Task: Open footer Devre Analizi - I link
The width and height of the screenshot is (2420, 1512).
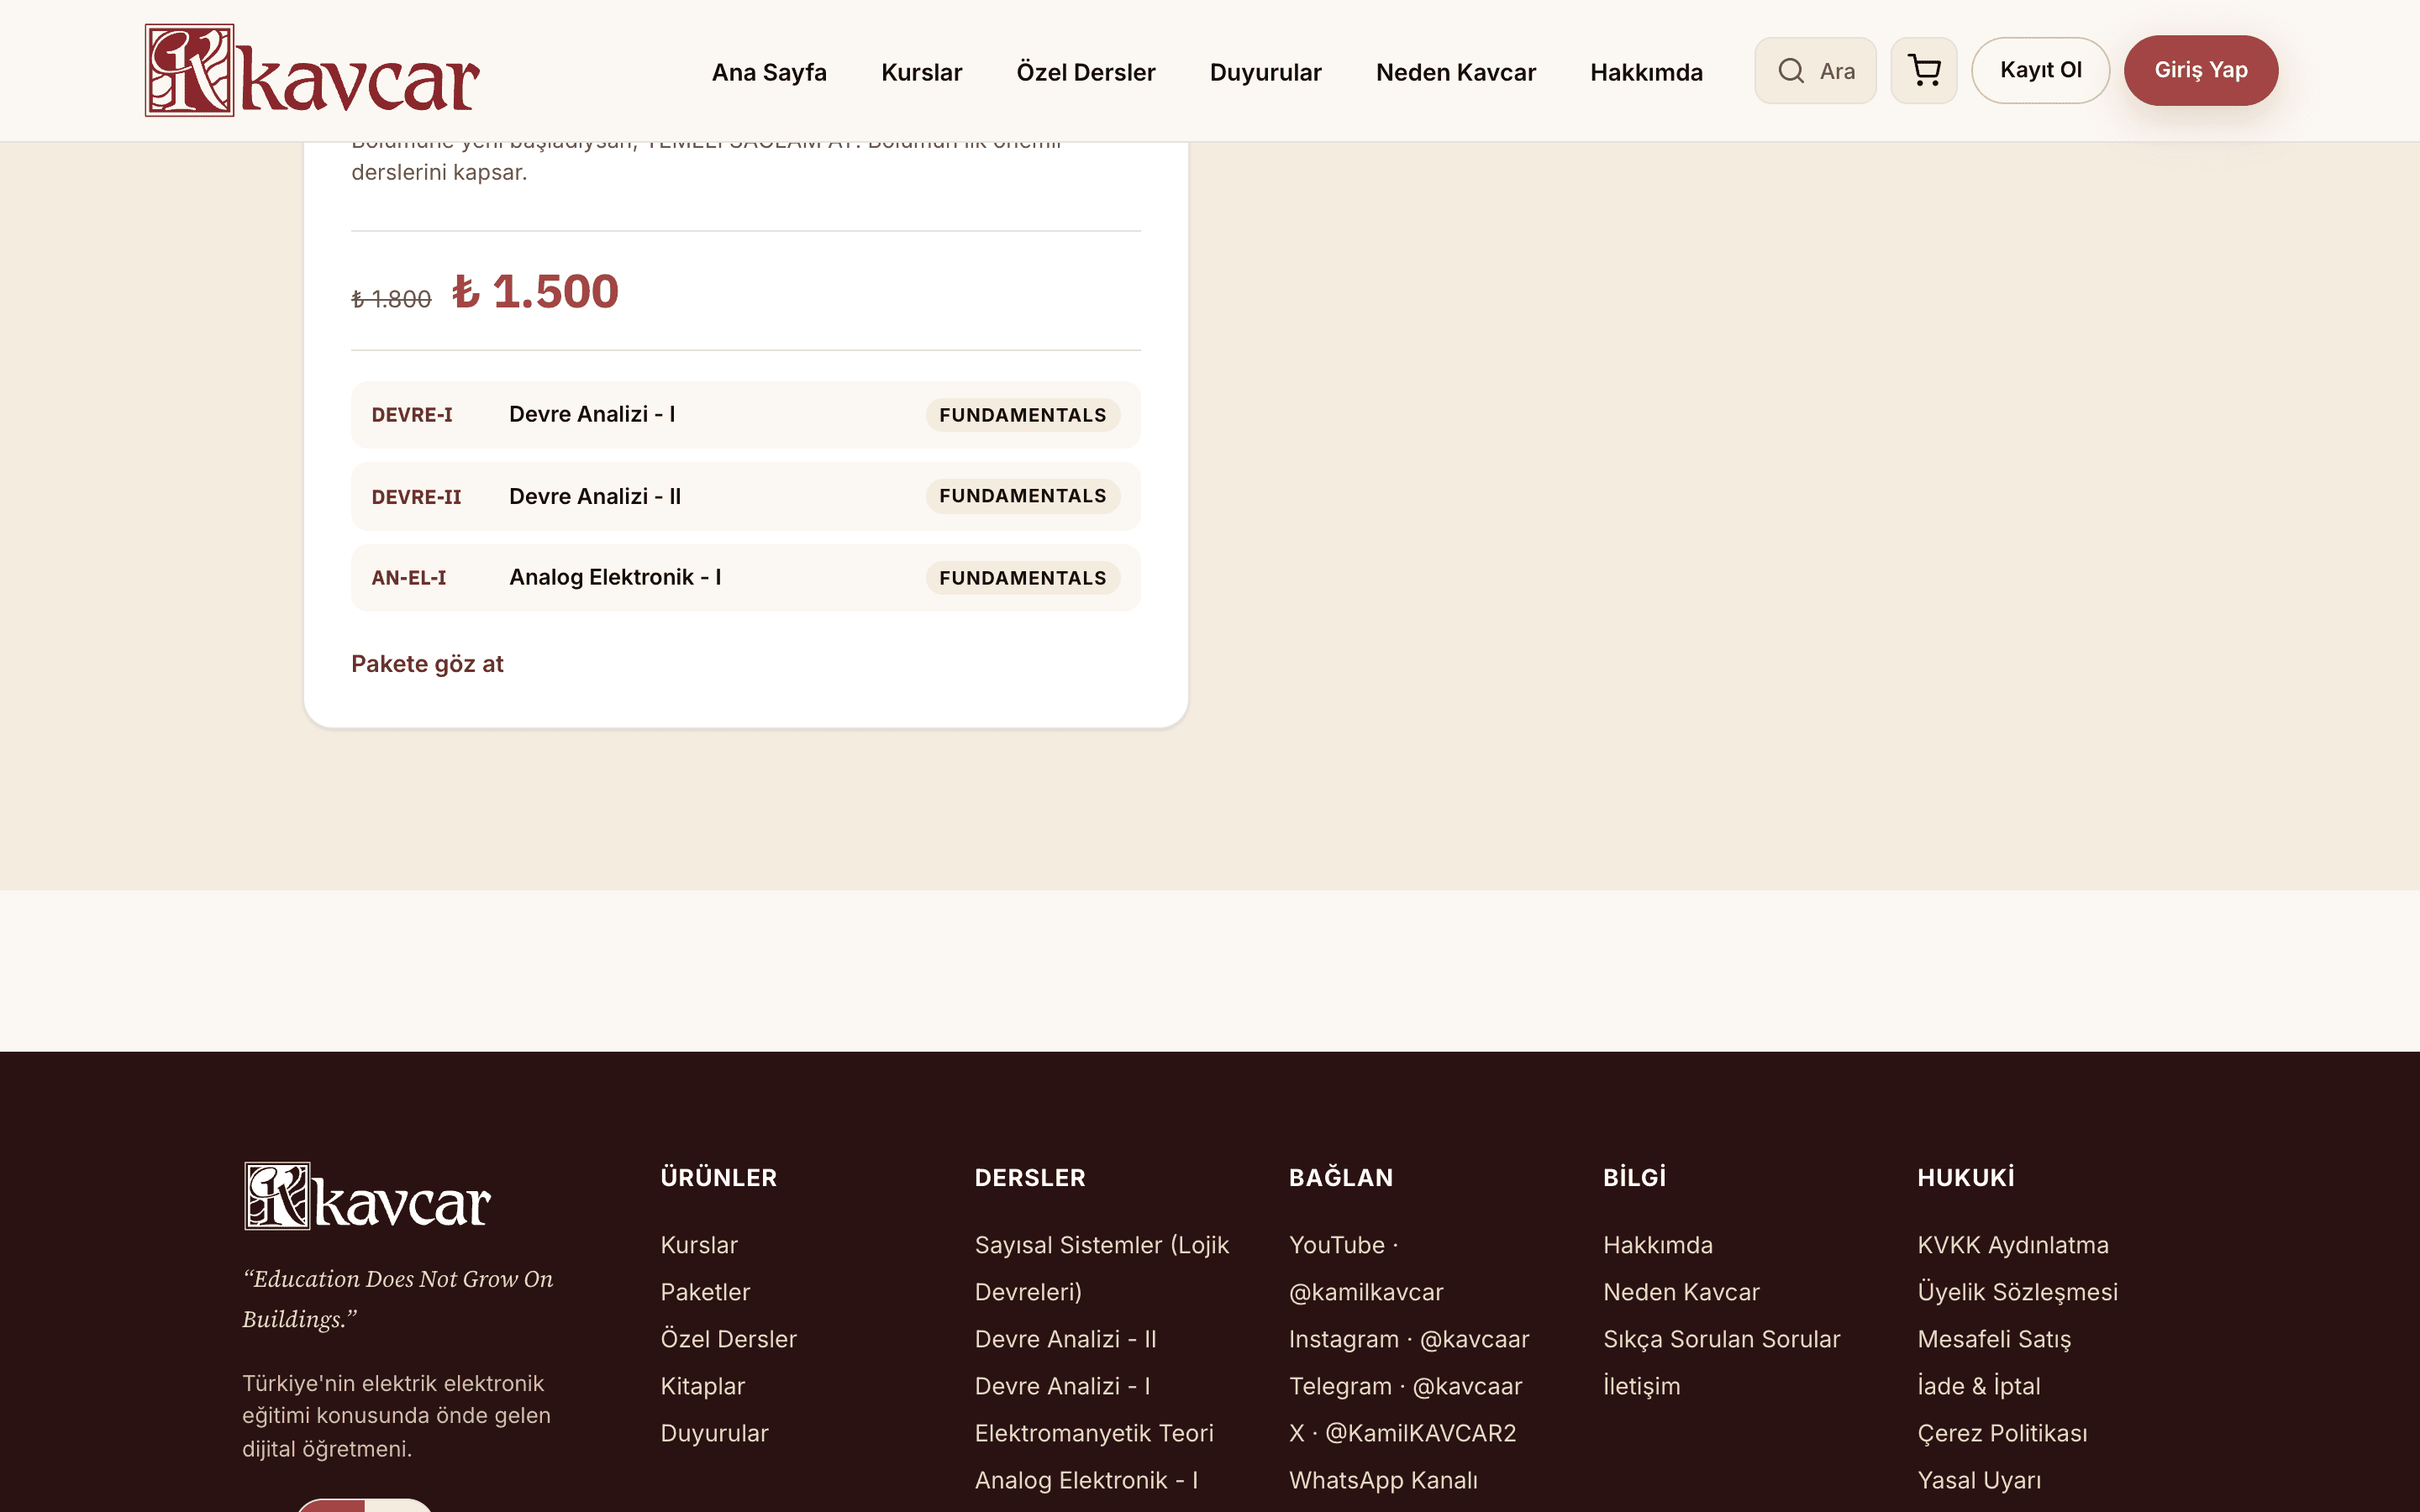Action: (x=1062, y=1386)
